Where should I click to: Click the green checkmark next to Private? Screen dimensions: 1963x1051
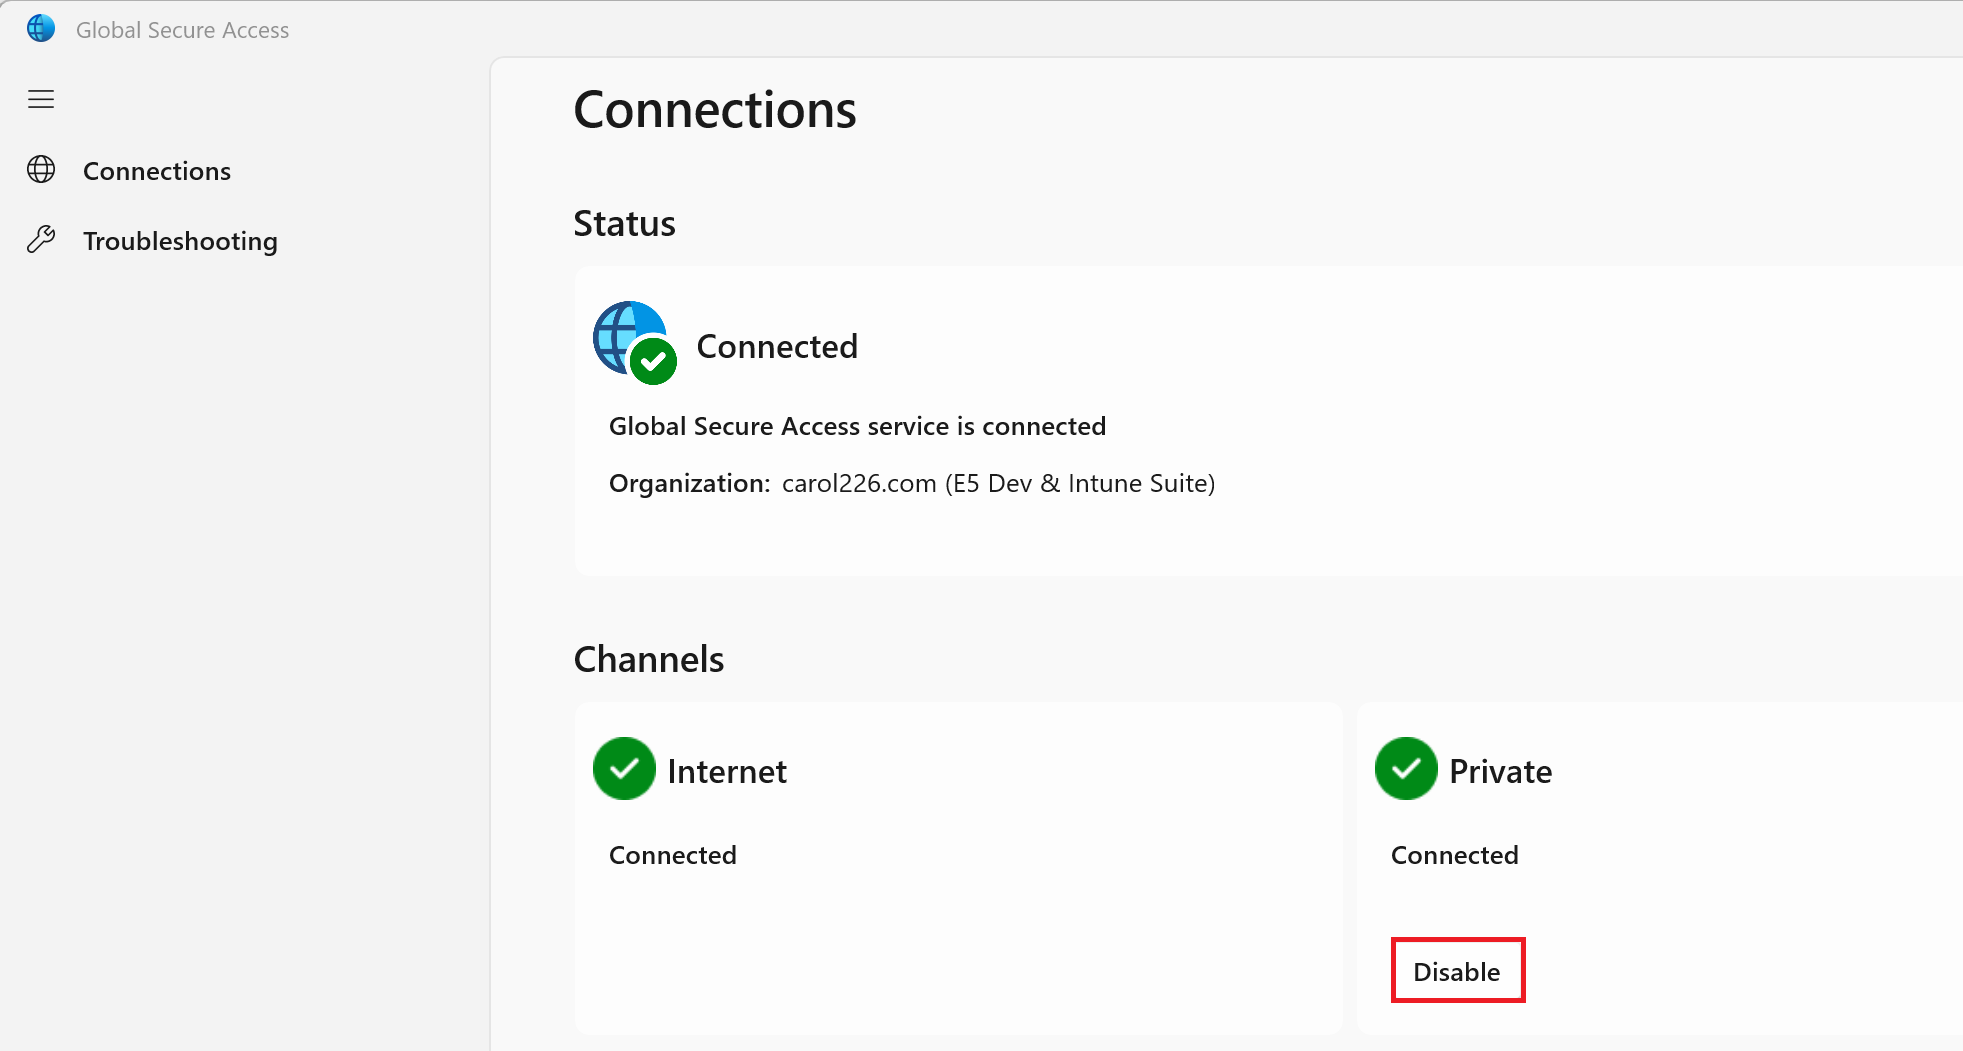point(1406,769)
